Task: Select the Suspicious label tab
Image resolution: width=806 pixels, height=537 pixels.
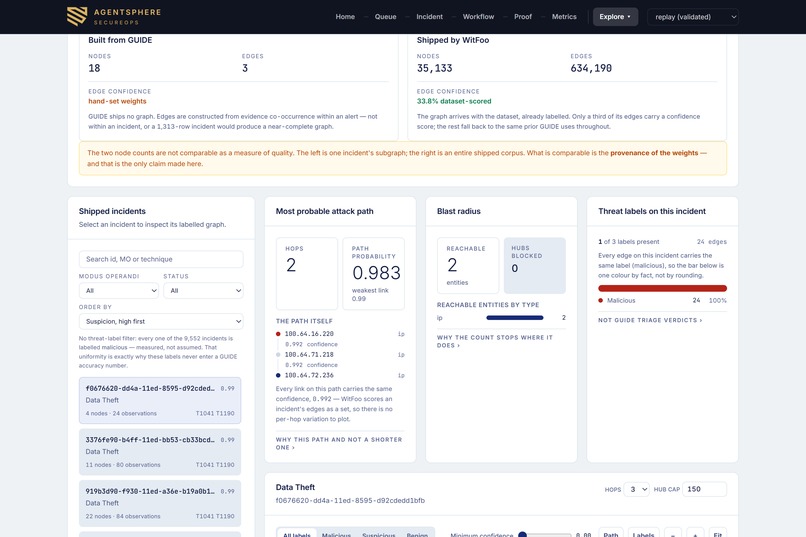Action: [379, 534]
